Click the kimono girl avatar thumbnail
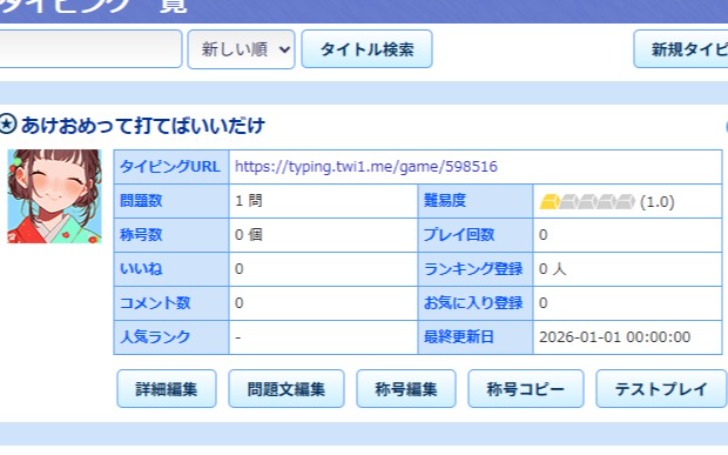Screen dimensions: 728x455 tap(54, 197)
